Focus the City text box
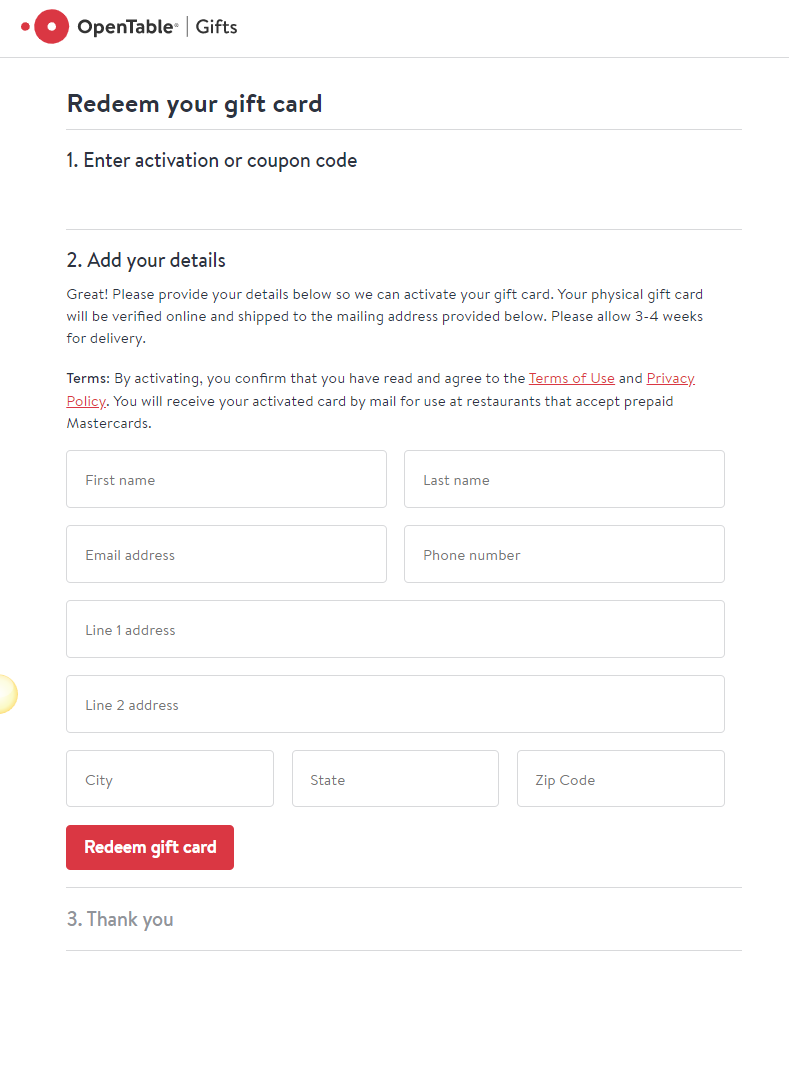This screenshot has width=789, height=1078. pyautogui.click(x=170, y=778)
